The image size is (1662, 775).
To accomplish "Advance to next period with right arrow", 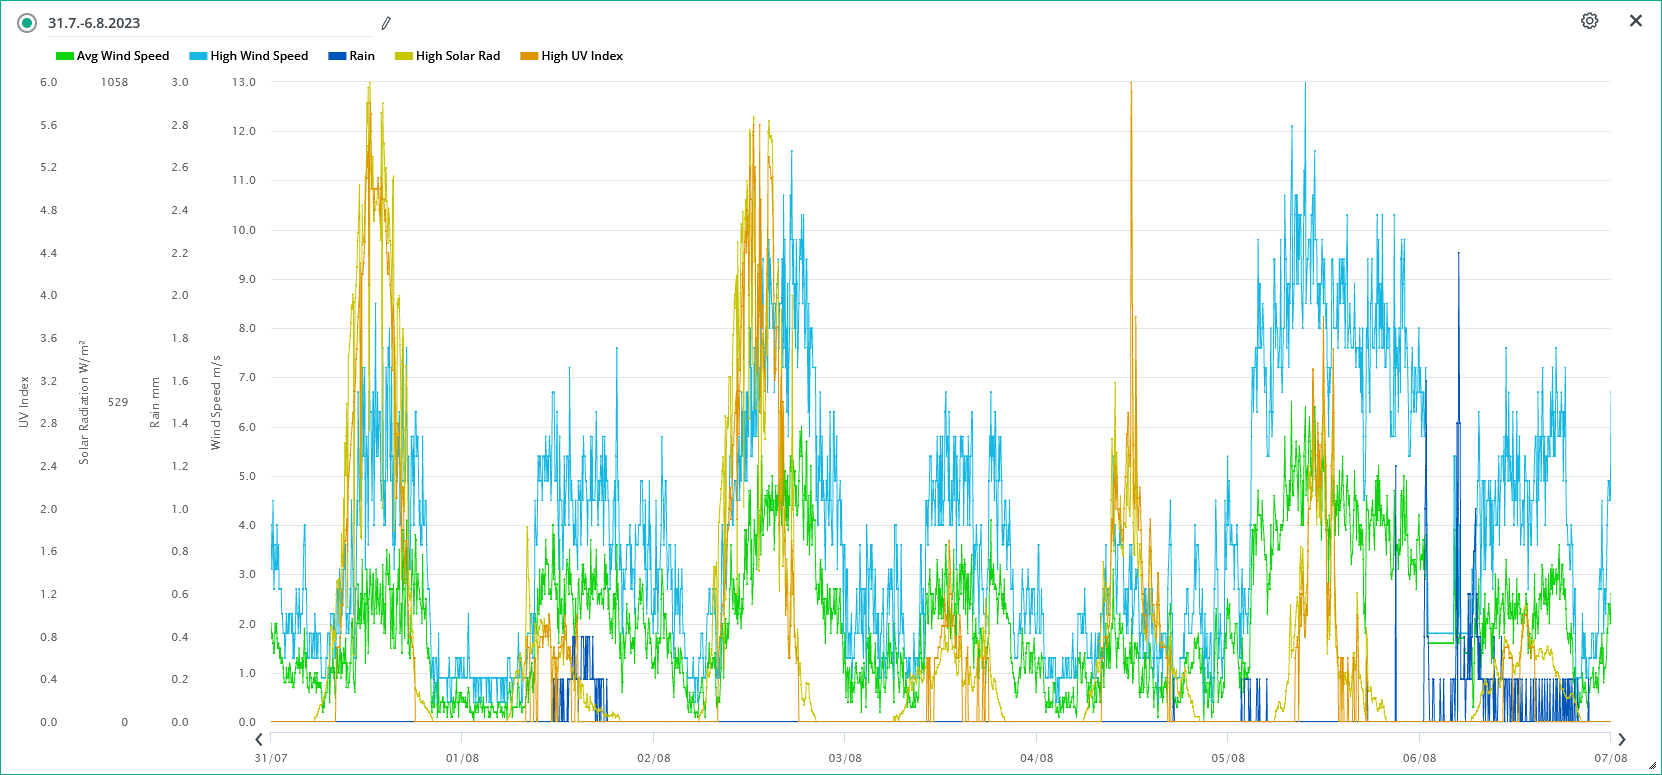I will coord(1622,740).
